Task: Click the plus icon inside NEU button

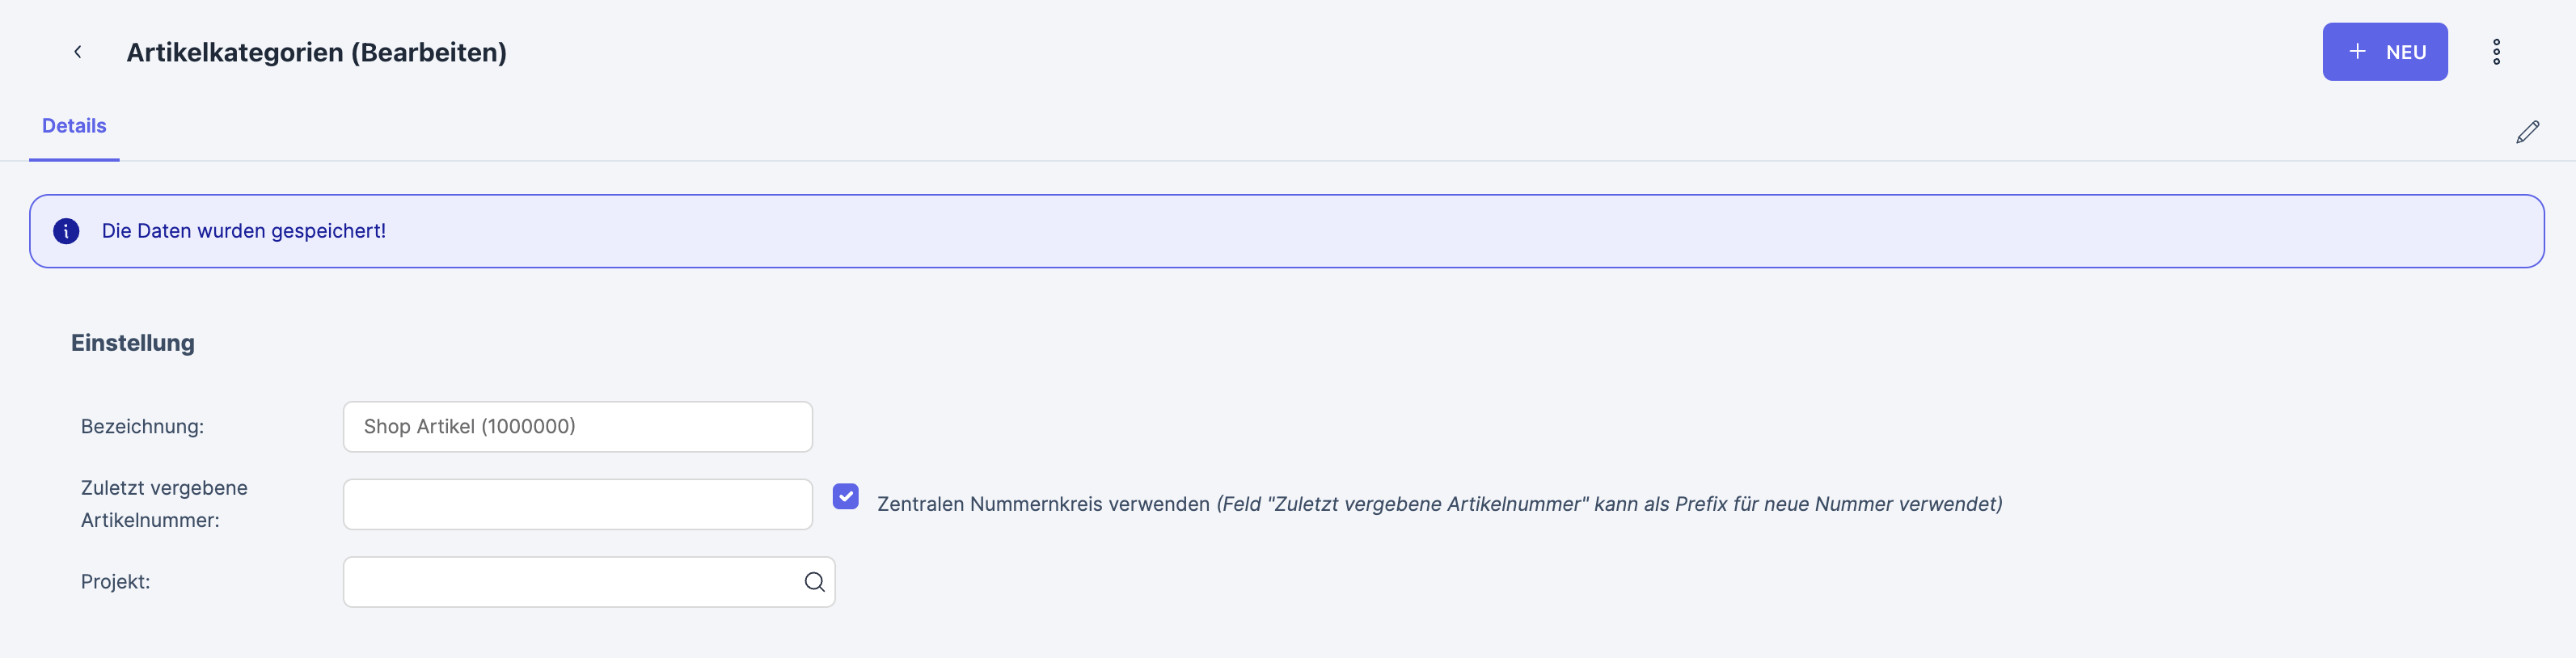Action: pos(2357,52)
